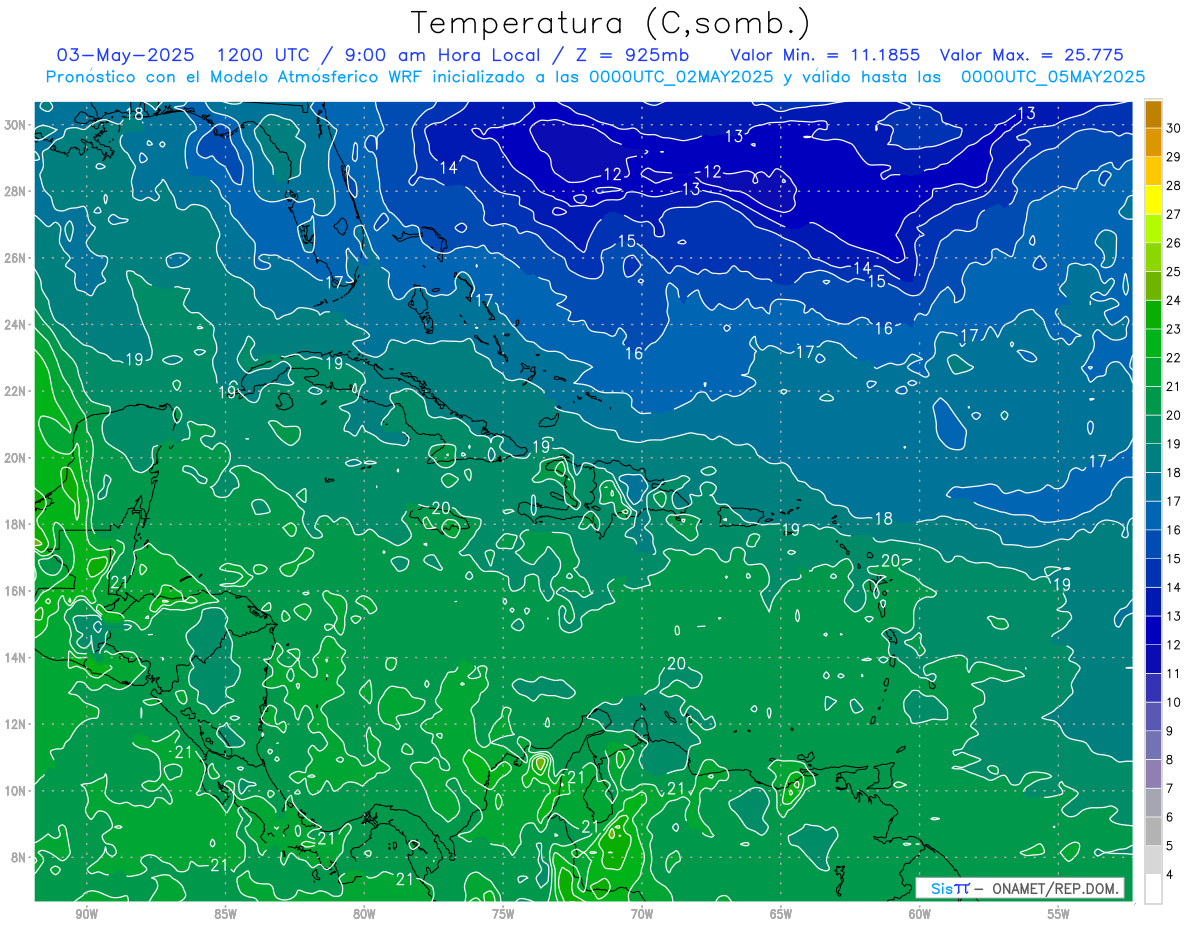Click the colour legend label '22'
The width and height of the screenshot is (1200, 927).
point(1174,358)
